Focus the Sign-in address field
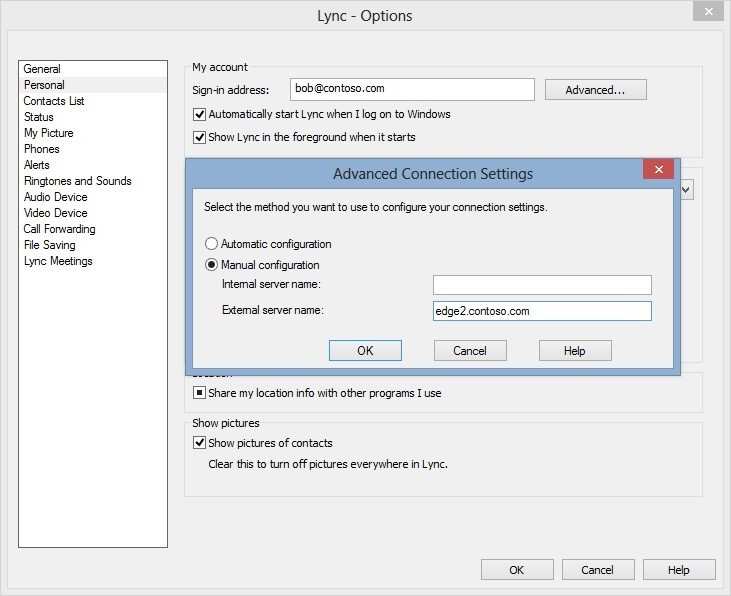 coord(412,89)
